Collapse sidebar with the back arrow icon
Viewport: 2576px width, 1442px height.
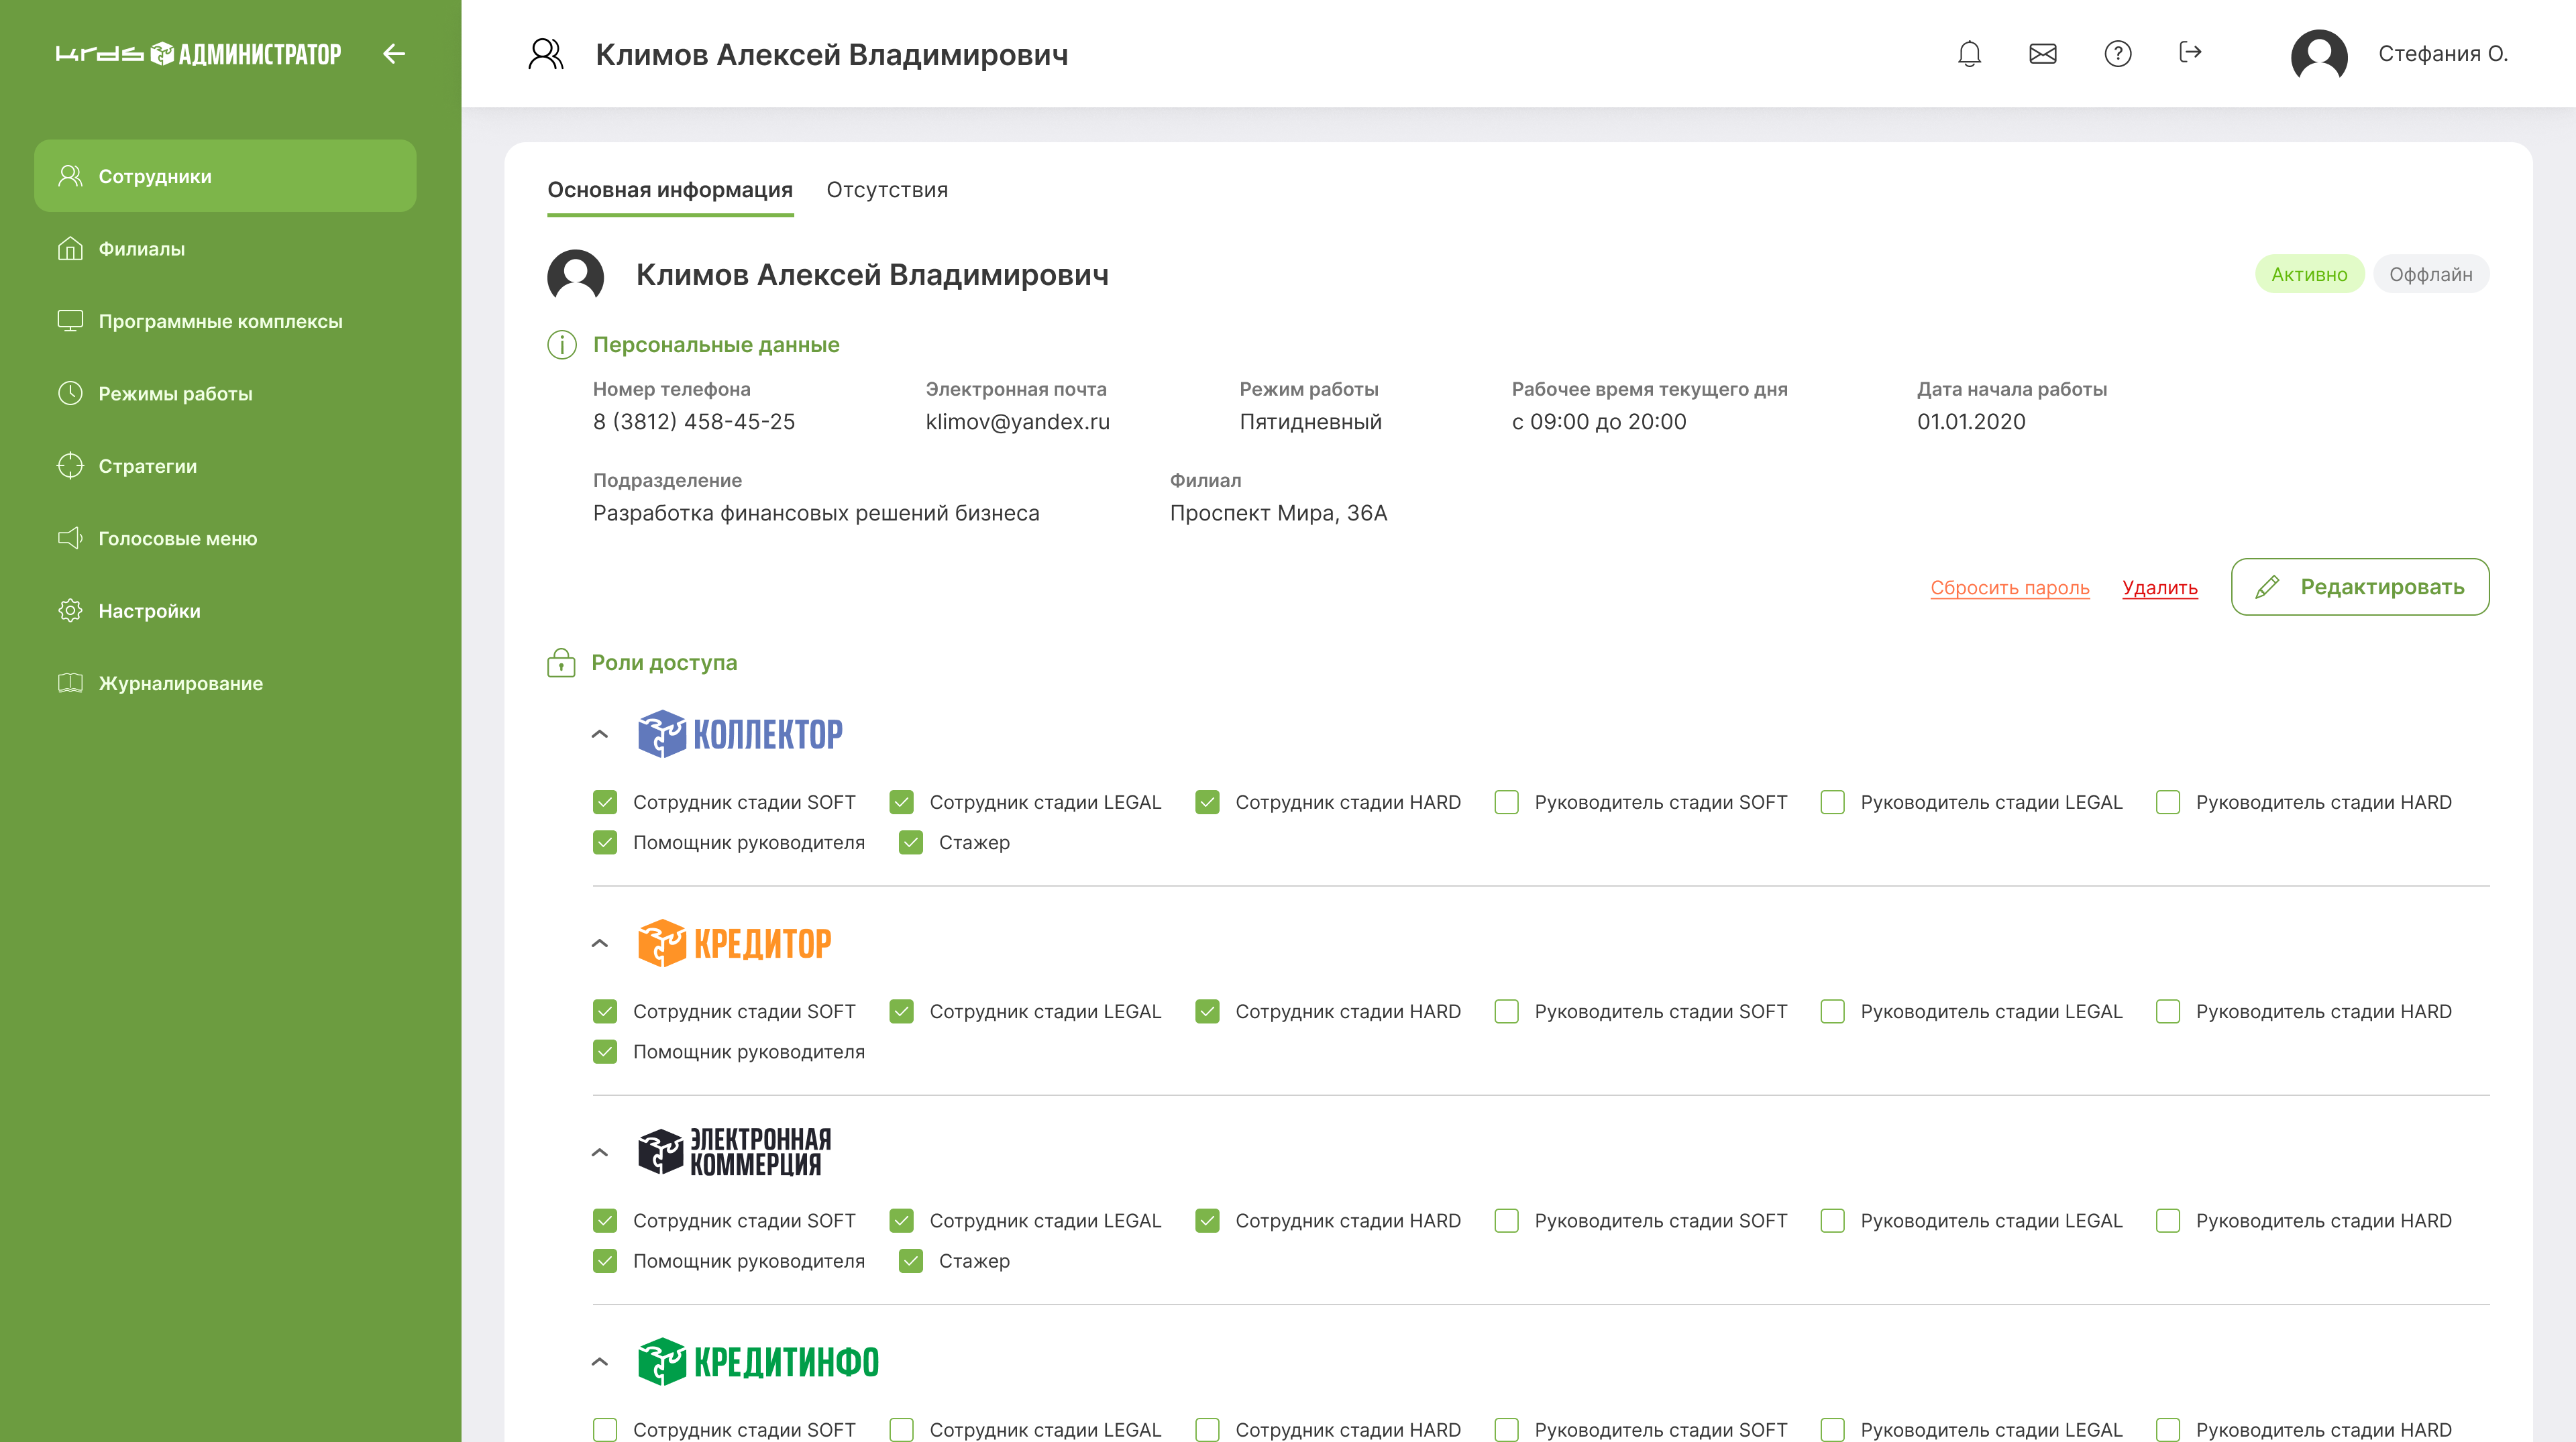pos(394,54)
